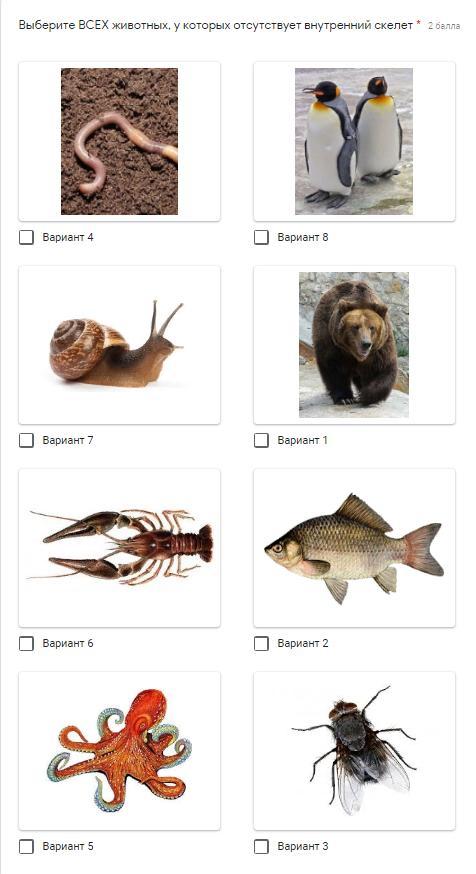Click the question title about внутренний скелет
Viewport: 476px width, 874px height.
pyautogui.click(x=216, y=25)
